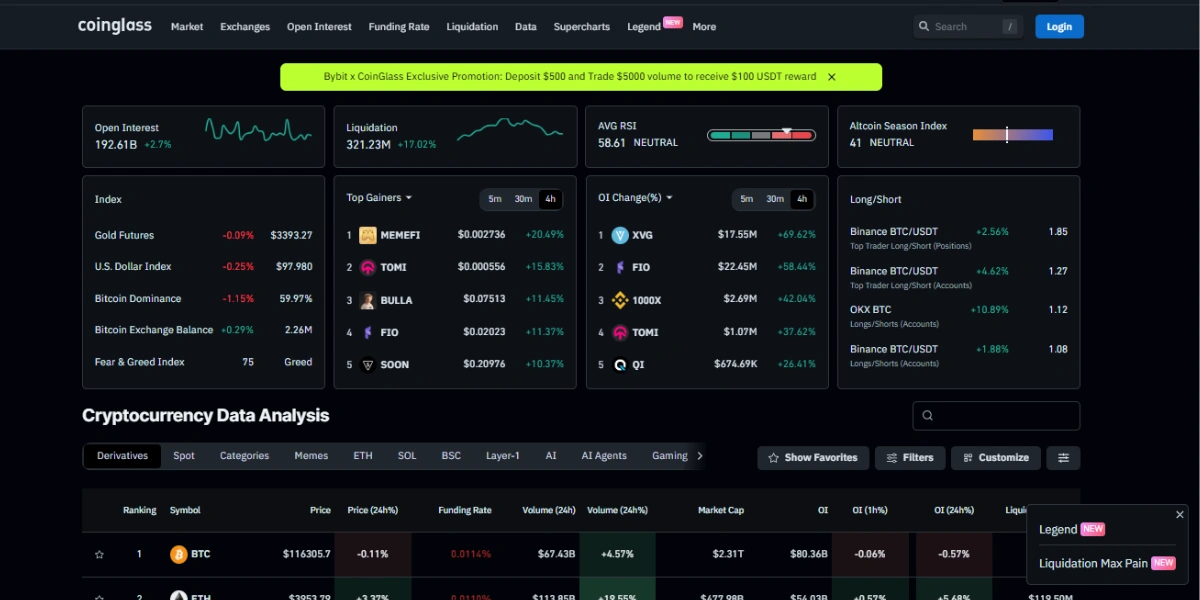
Task: Open the Market menu
Action: point(187,27)
